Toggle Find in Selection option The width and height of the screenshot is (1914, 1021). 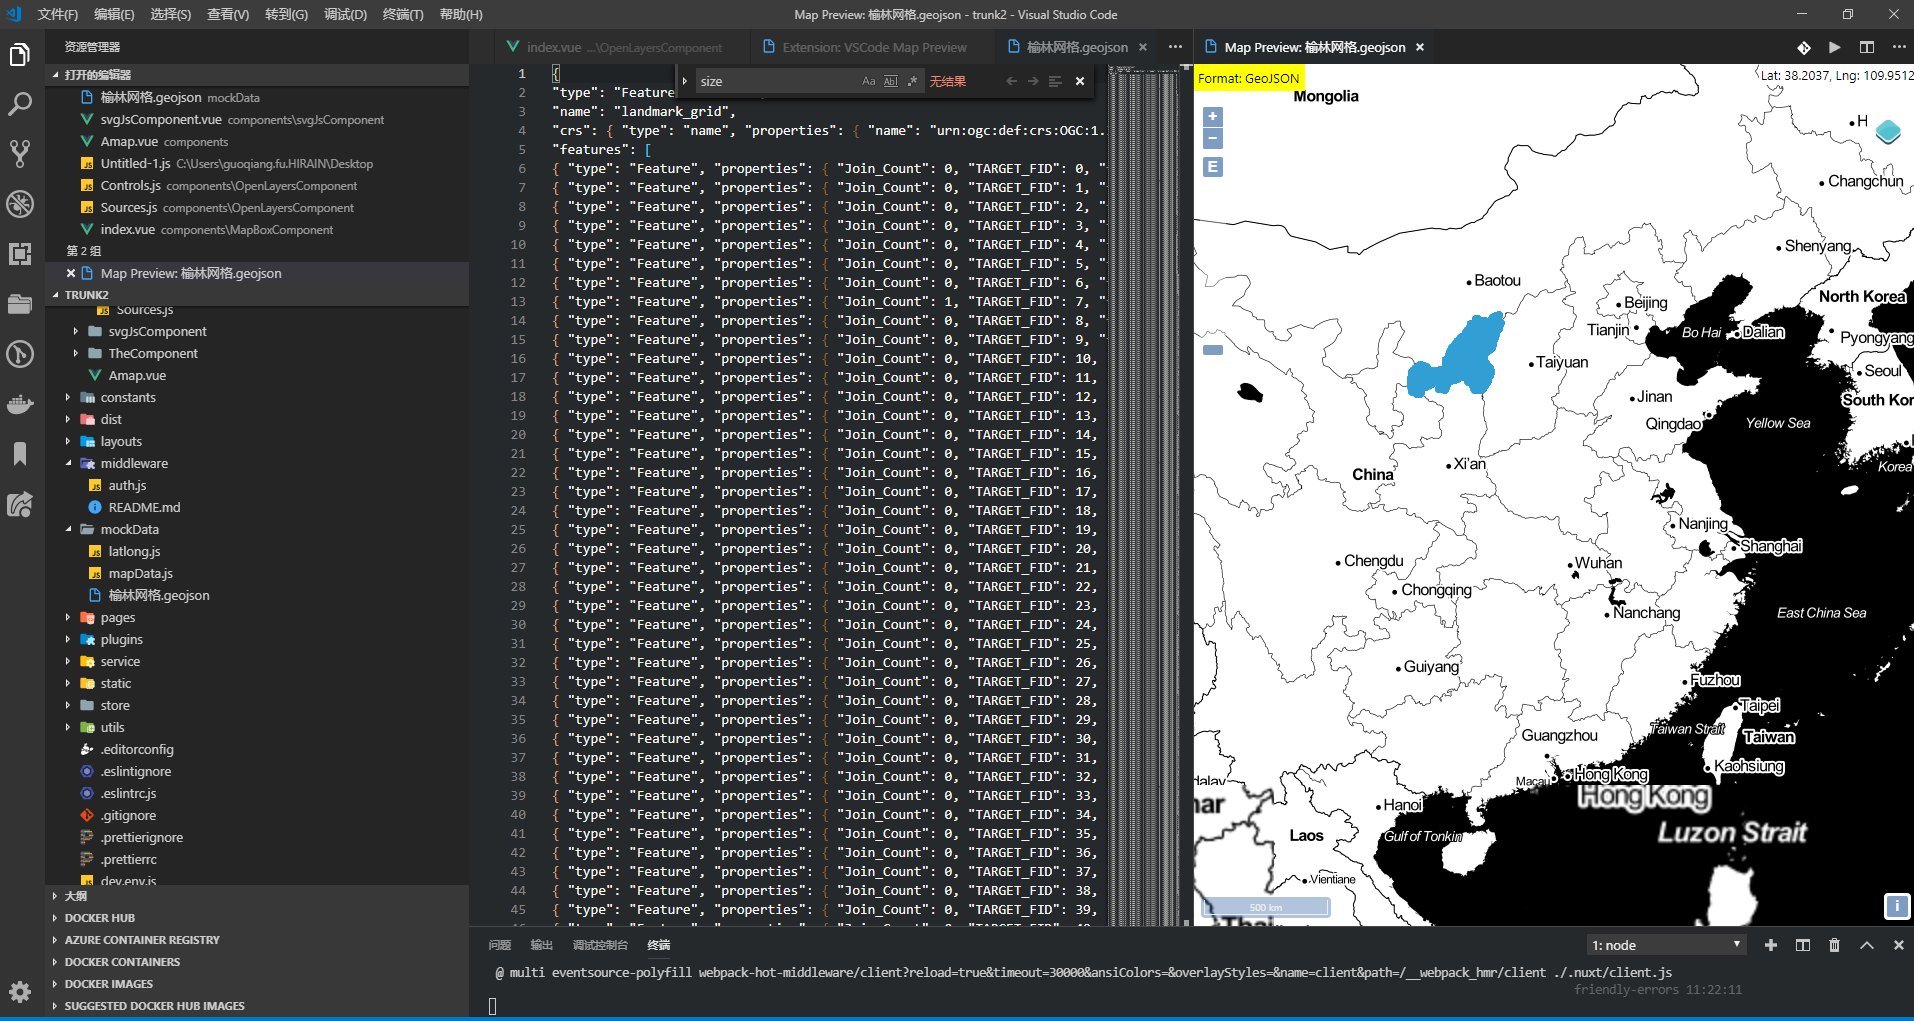coord(1055,81)
